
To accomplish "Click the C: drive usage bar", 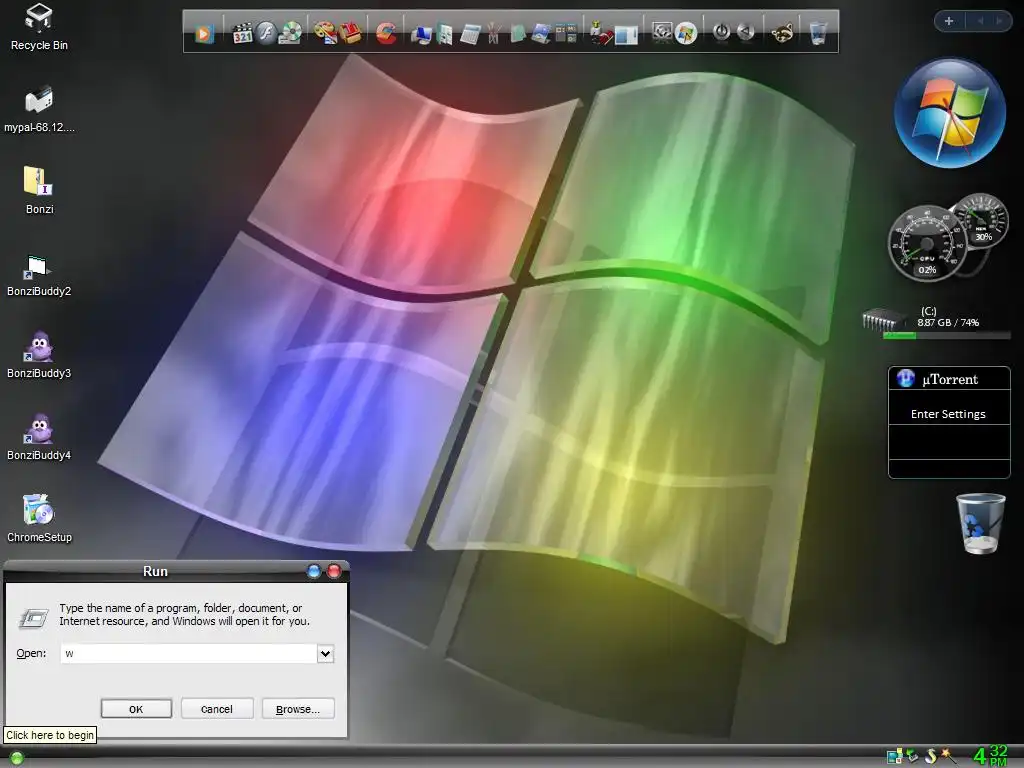I will tap(946, 336).
